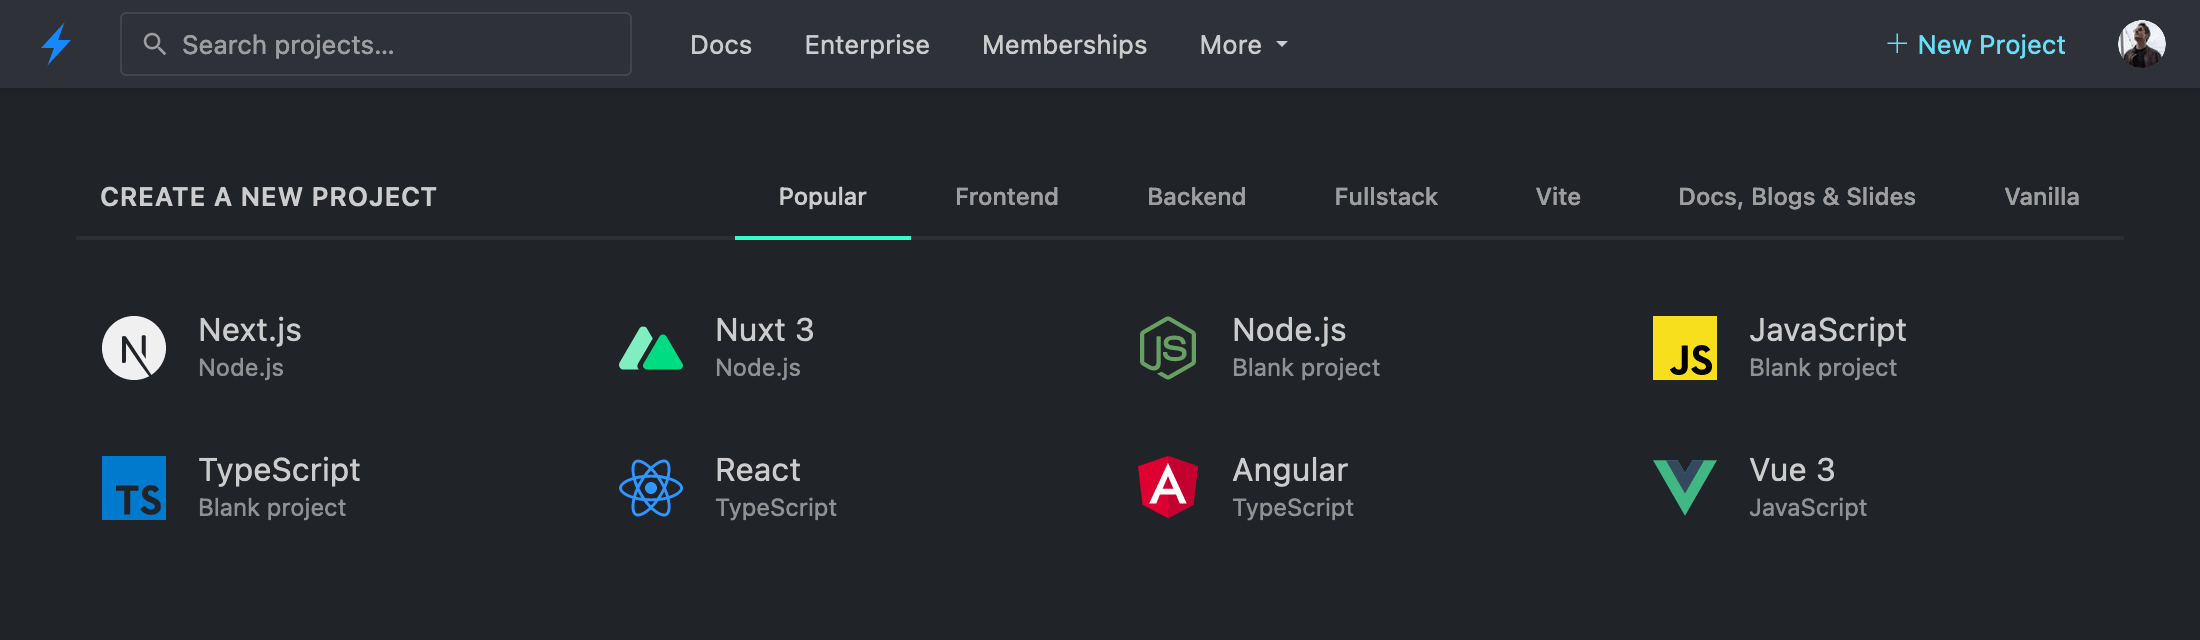
Task: Open the user profile avatar
Action: [x=2142, y=45]
